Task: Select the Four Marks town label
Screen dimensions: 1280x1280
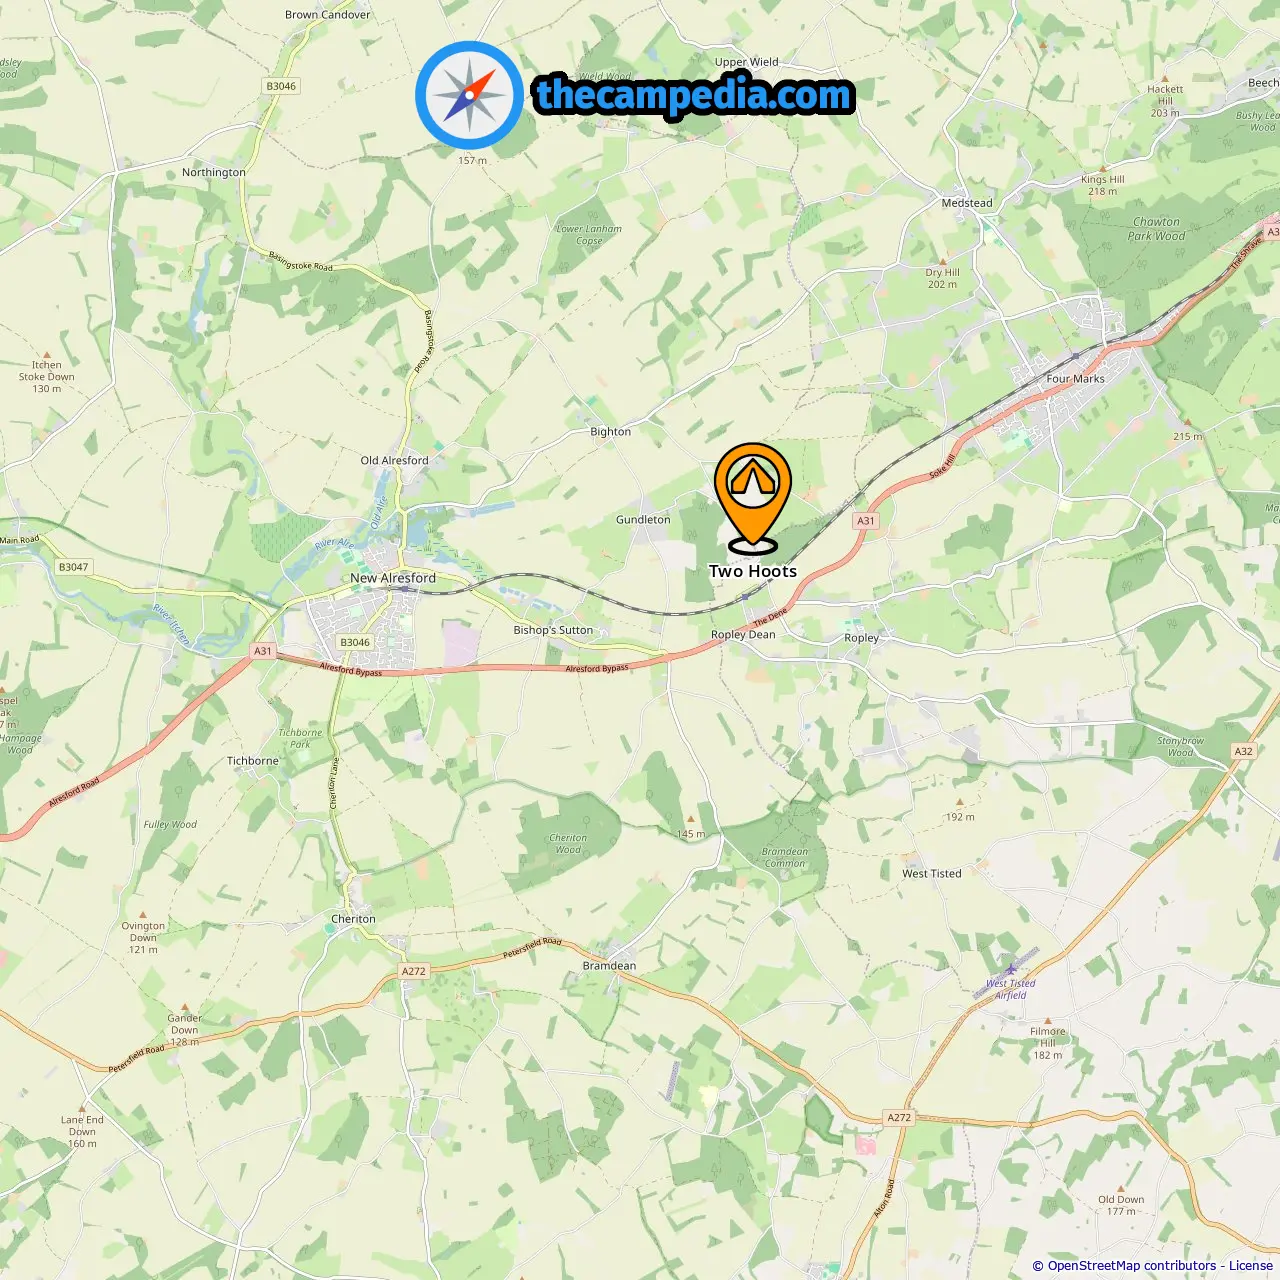Action: tap(1075, 379)
